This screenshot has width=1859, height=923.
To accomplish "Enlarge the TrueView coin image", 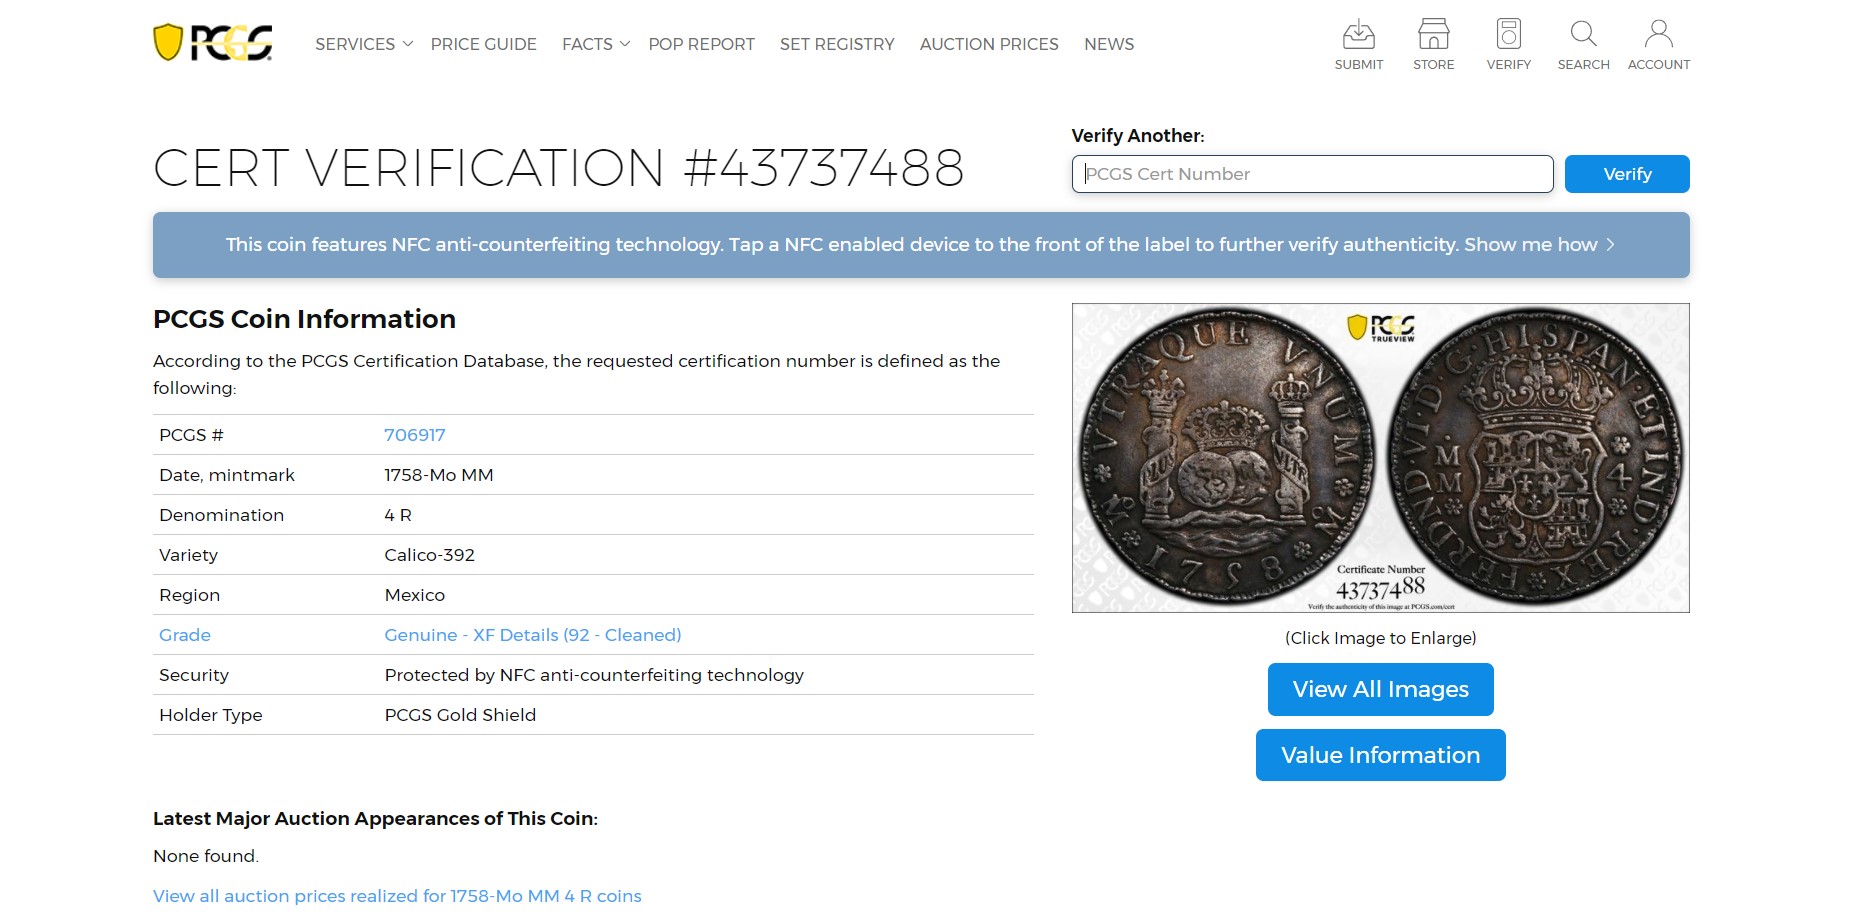I will tap(1380, 458).
